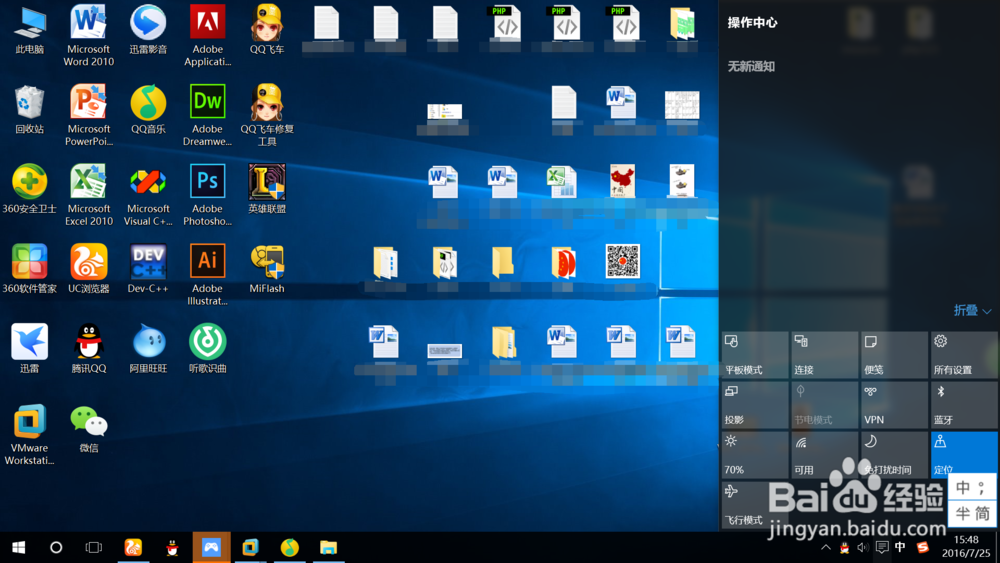Toggle VPN quick action tile

[893, 405]
